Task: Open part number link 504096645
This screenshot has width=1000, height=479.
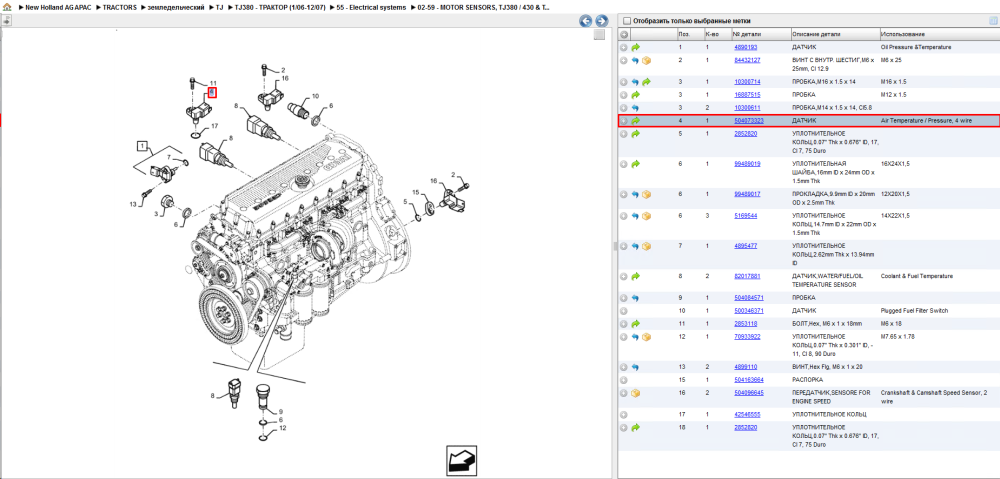Action: tap(749, 394)
